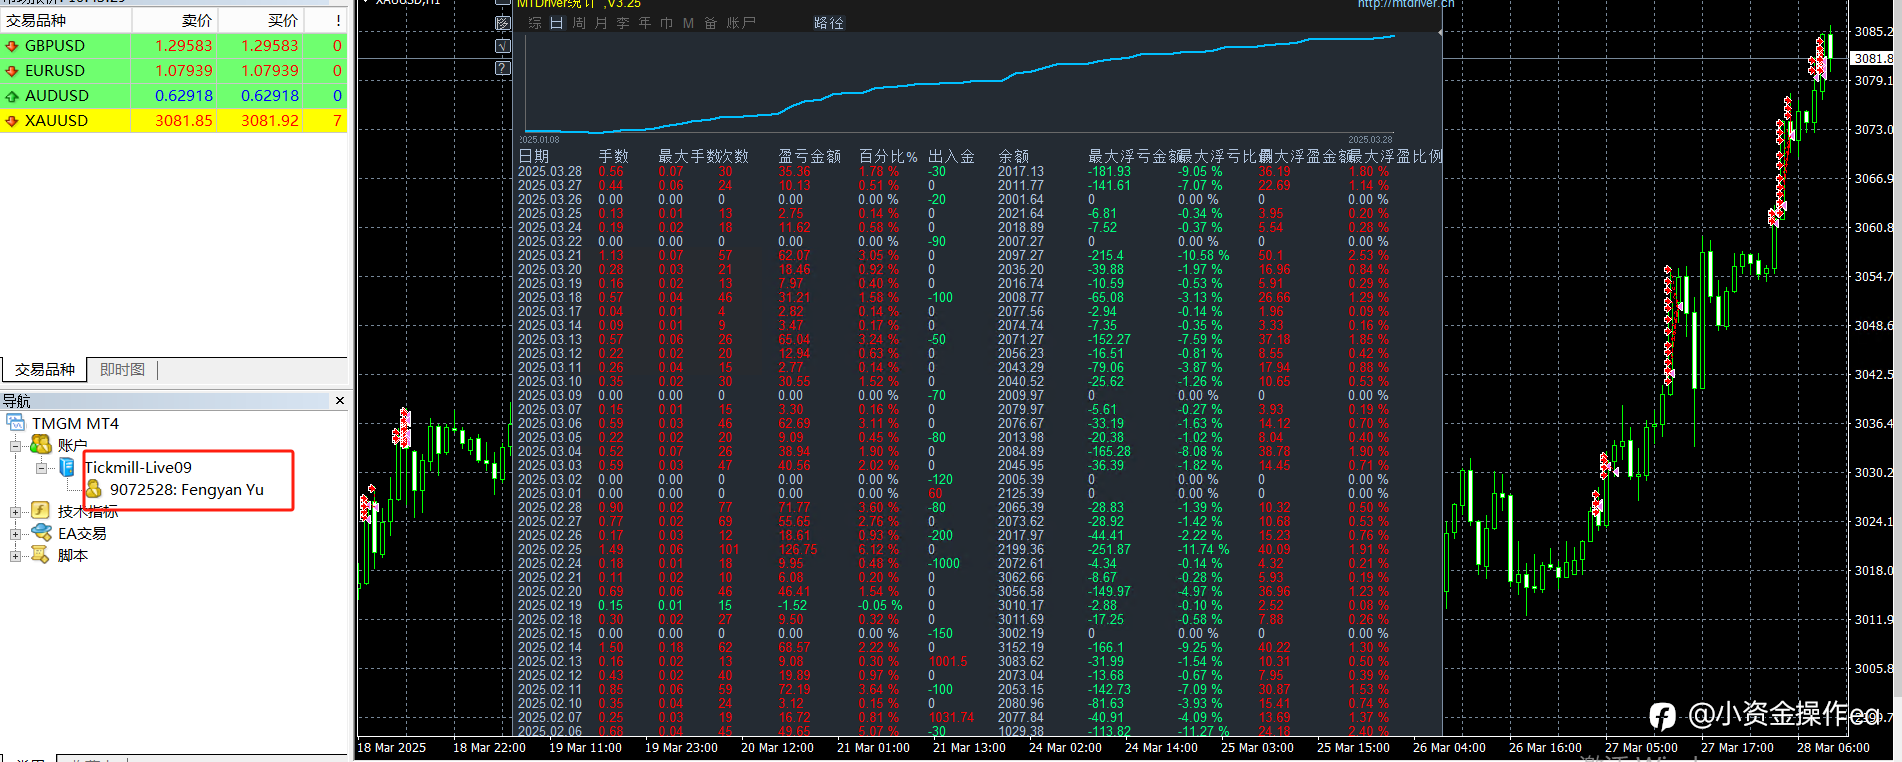Image resolution: width=1902 pixels, height=762 pixels.
Task: Select the XAUUSD row symbol name
Action: [56, 121]
